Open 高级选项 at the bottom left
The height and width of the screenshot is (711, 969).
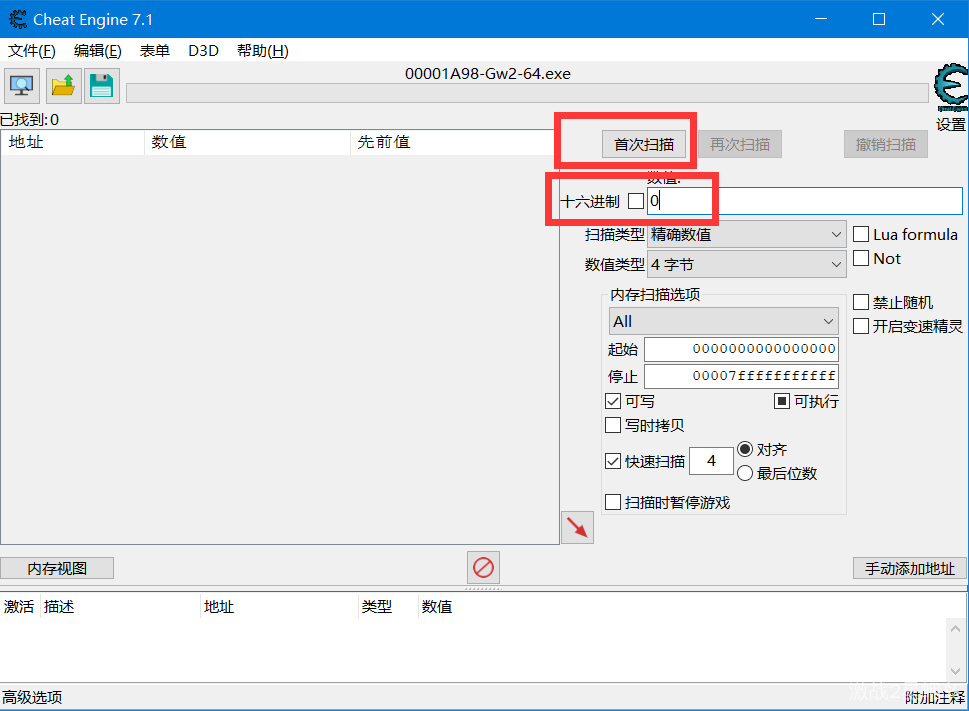(32, 697)
